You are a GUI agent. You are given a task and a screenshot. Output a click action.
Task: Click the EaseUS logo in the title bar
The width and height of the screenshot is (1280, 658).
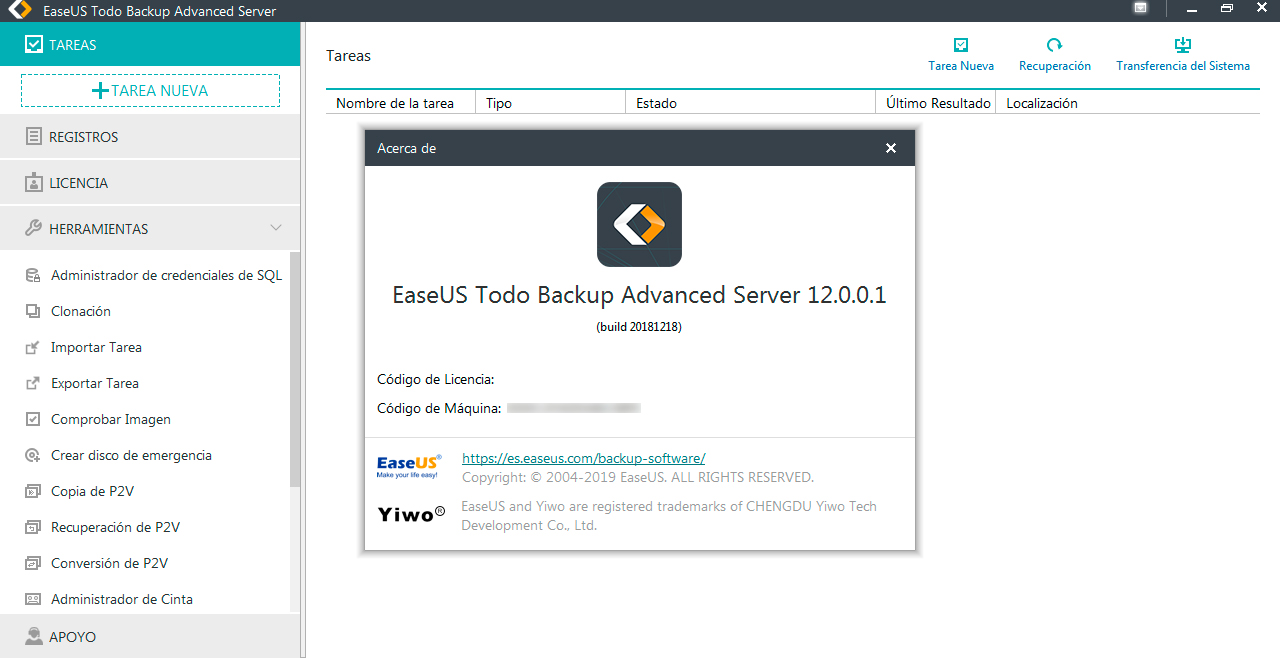click(x=20, y=11)
